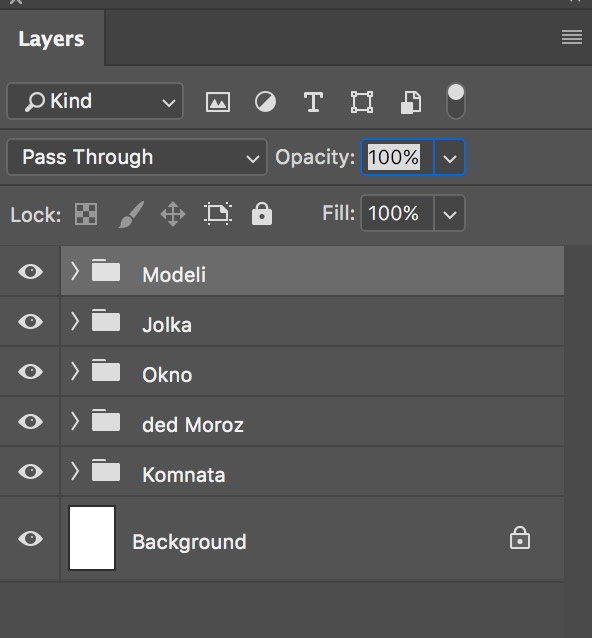Lock position move-arrows icon

click(x=173, y=214)
